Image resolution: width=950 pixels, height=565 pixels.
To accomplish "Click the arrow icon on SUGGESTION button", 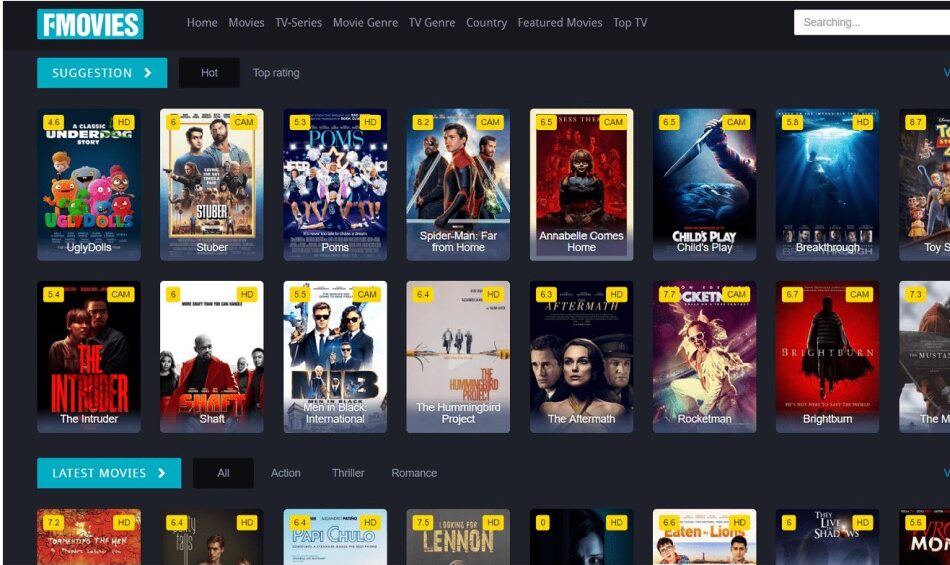I will [148, 73].
